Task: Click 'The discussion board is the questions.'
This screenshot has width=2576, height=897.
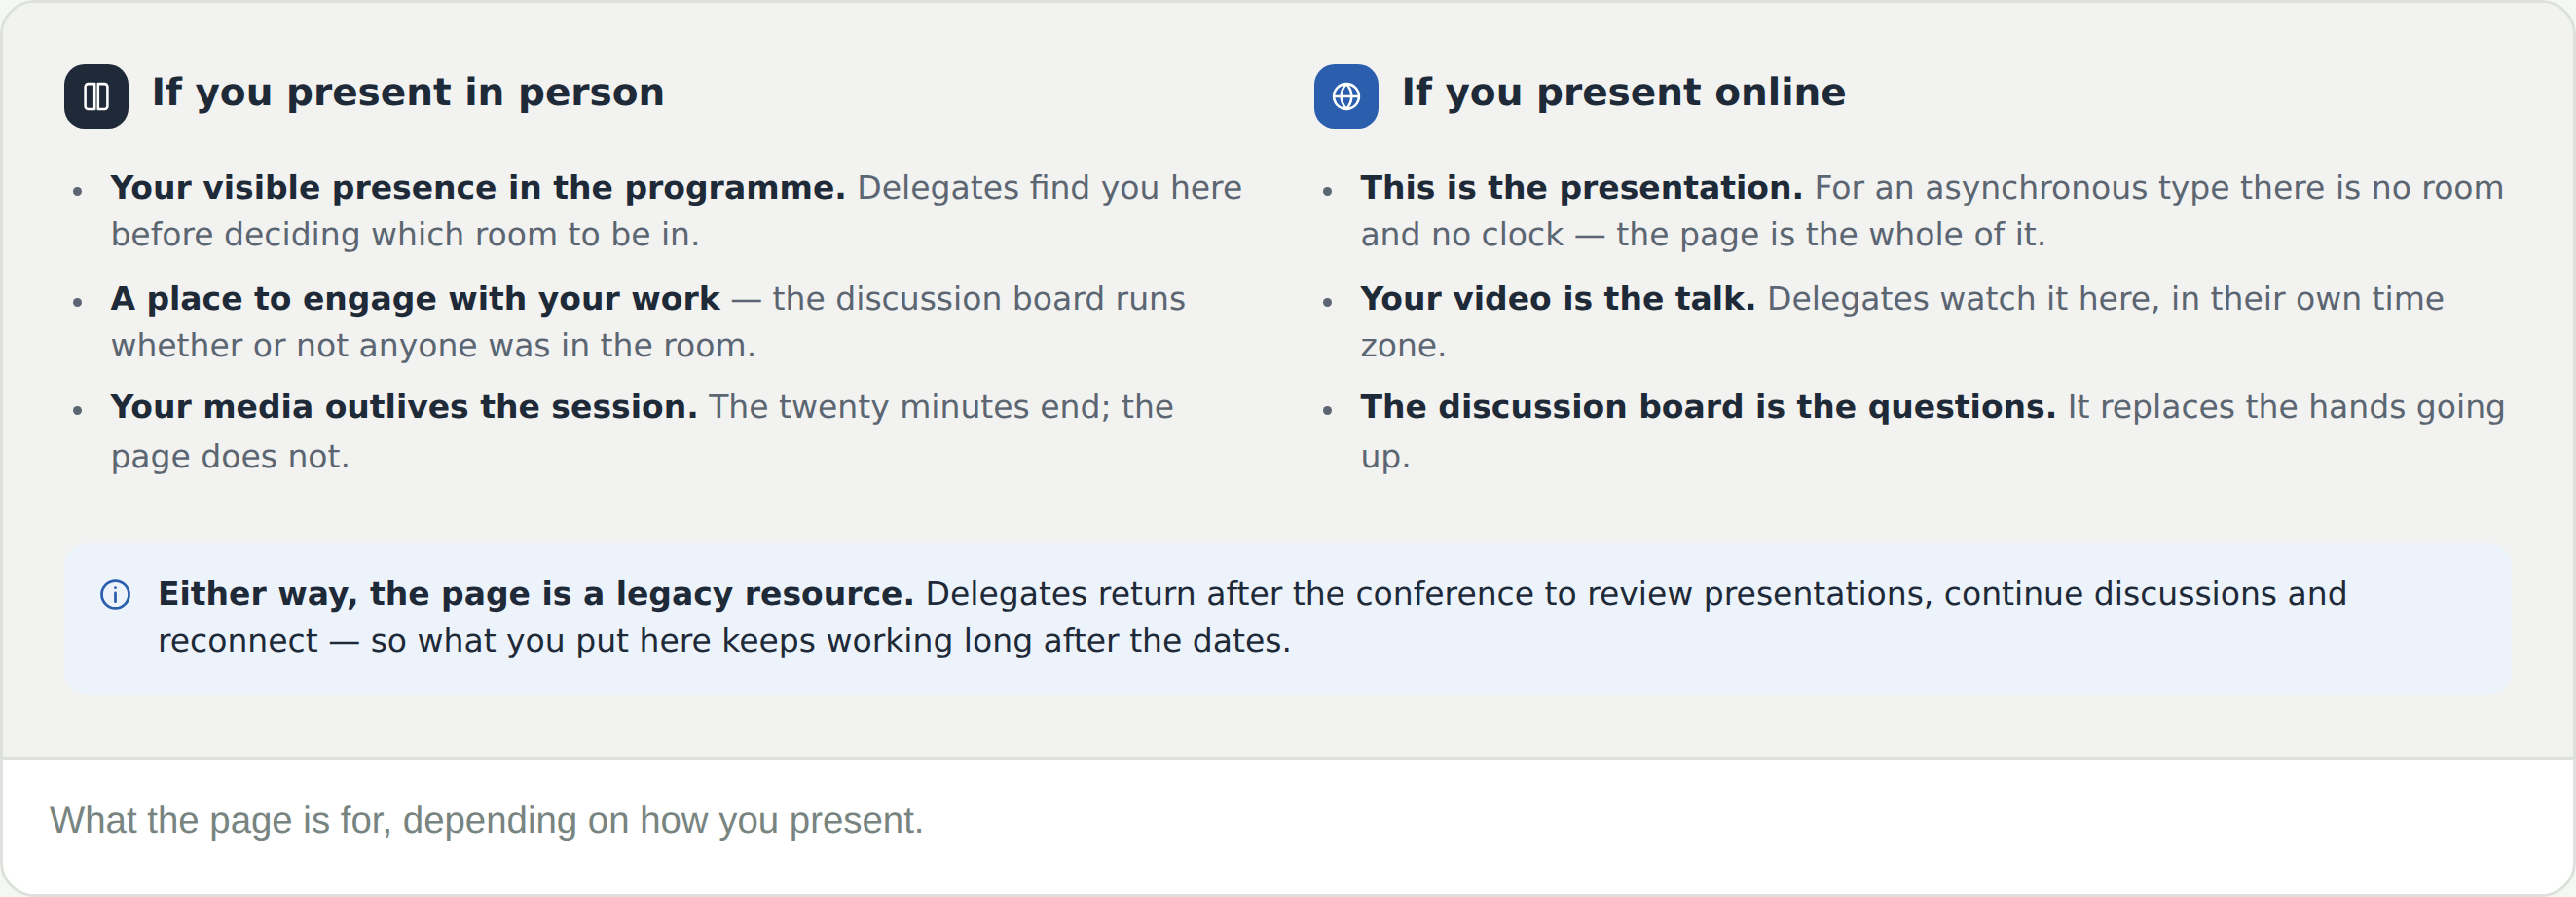Action: click(x=1708, y=406)
